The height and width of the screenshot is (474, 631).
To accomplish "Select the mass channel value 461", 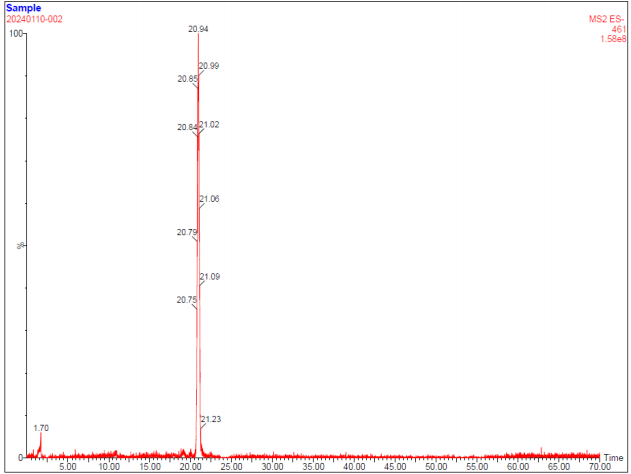I will pos(619,29).
